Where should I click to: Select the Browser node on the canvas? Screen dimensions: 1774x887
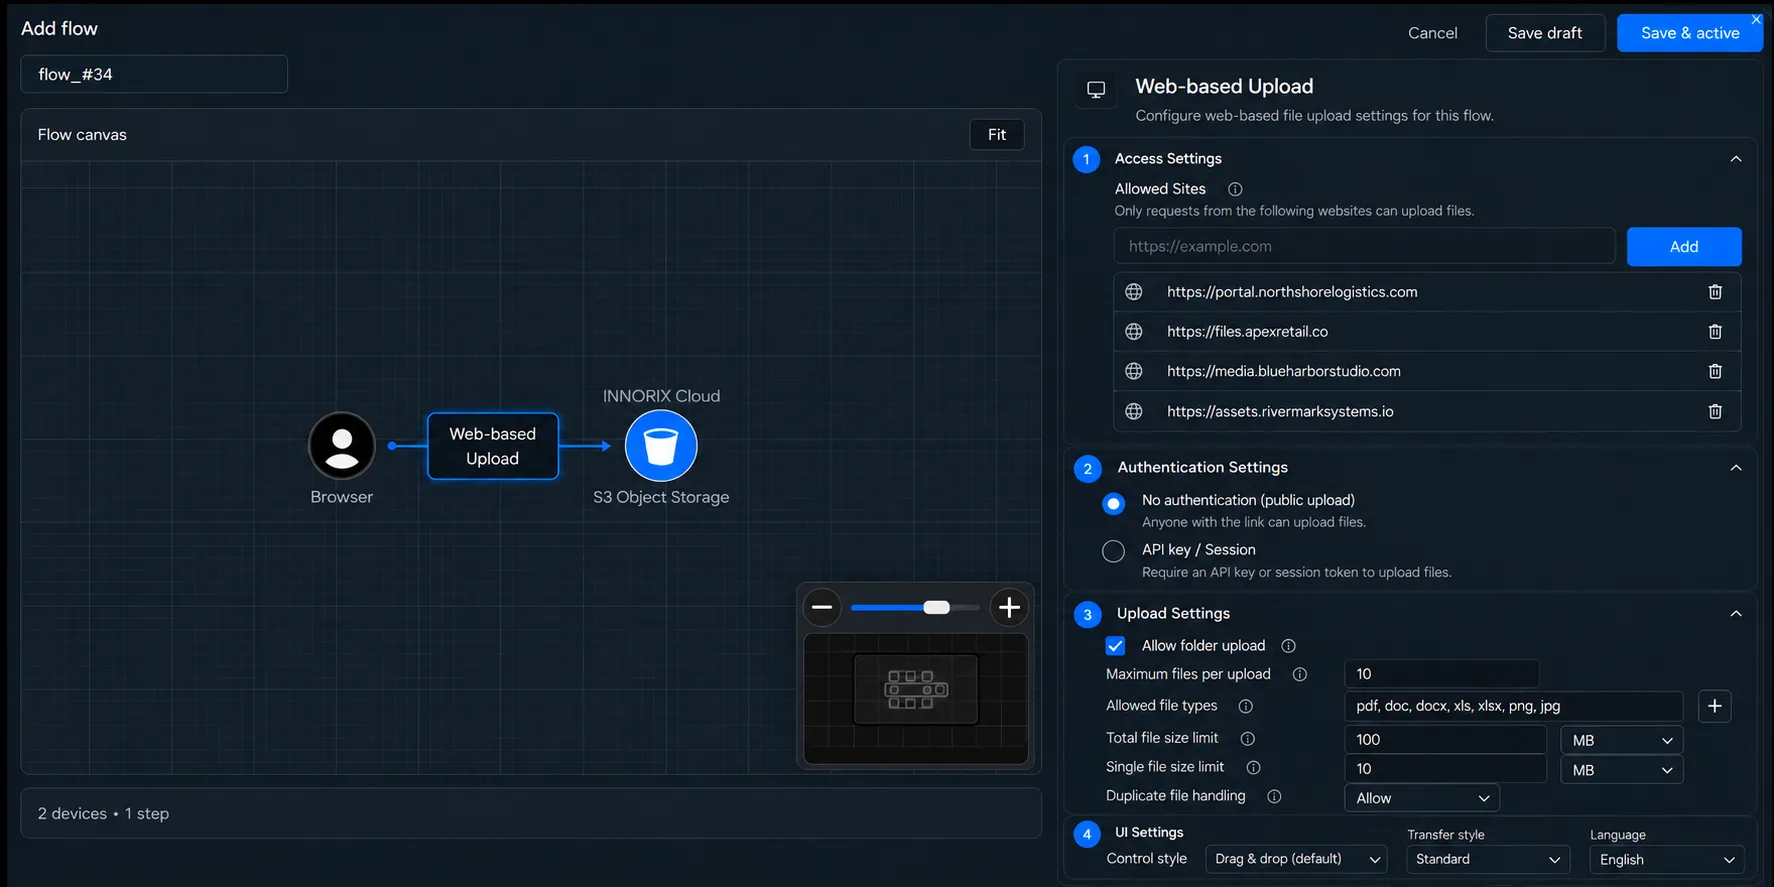point(342,446)
